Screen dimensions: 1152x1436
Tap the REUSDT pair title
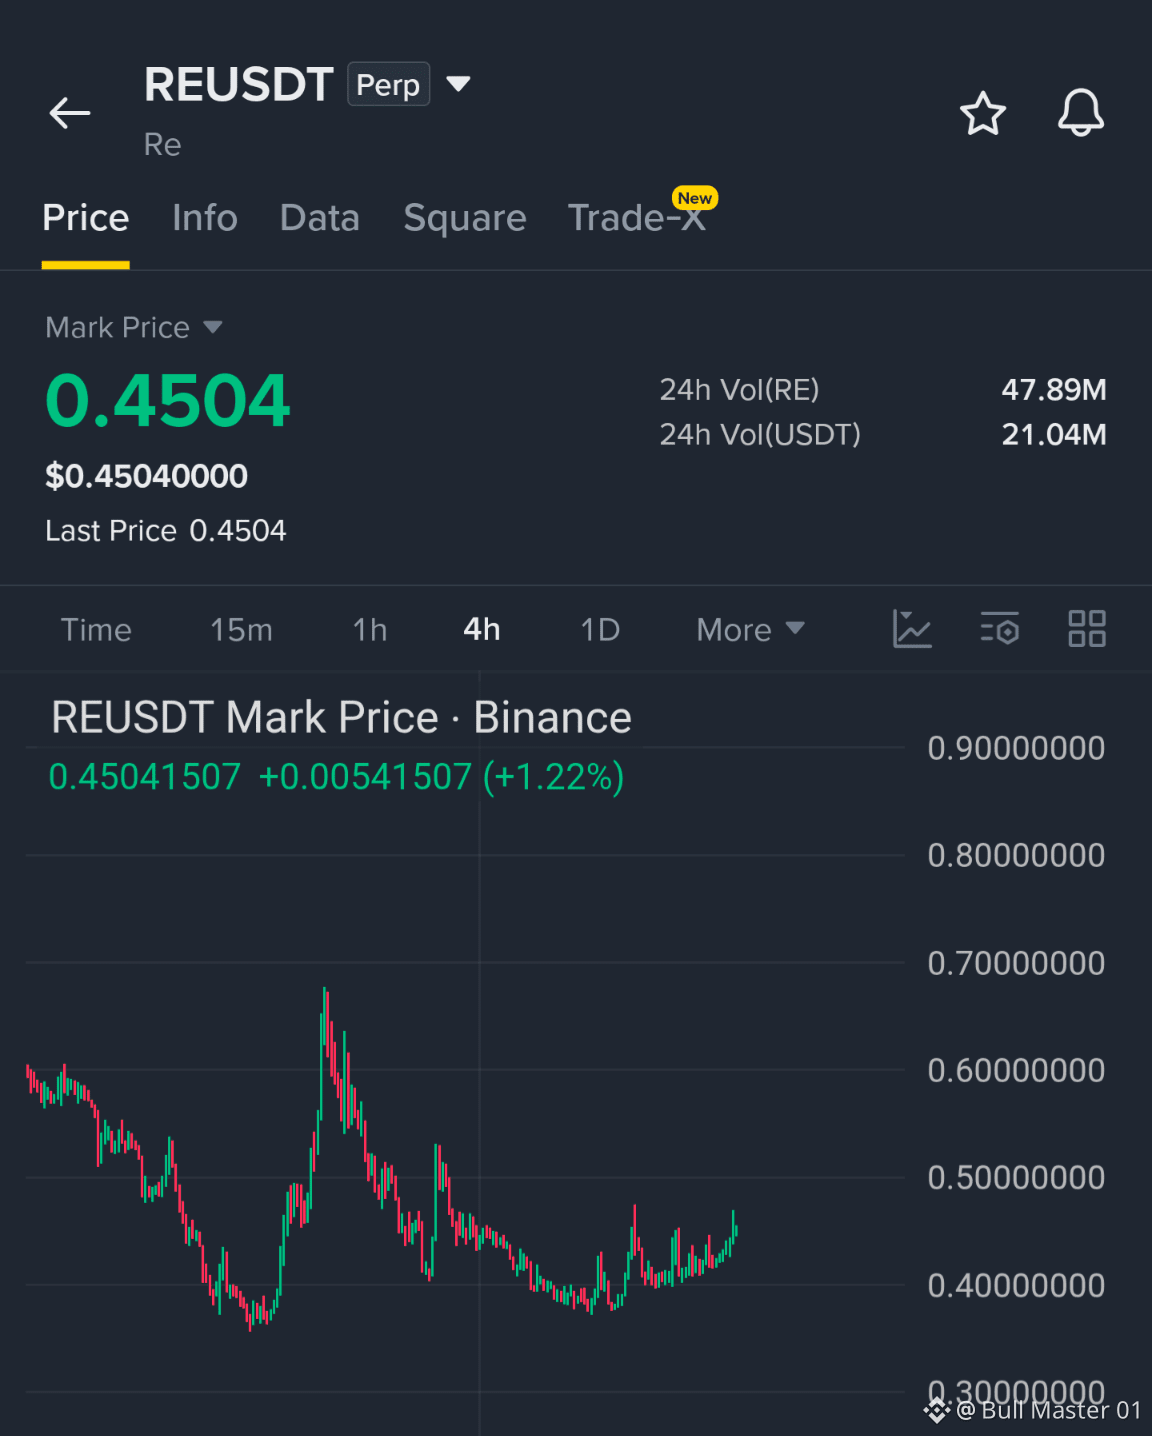(x=238, y=84)
